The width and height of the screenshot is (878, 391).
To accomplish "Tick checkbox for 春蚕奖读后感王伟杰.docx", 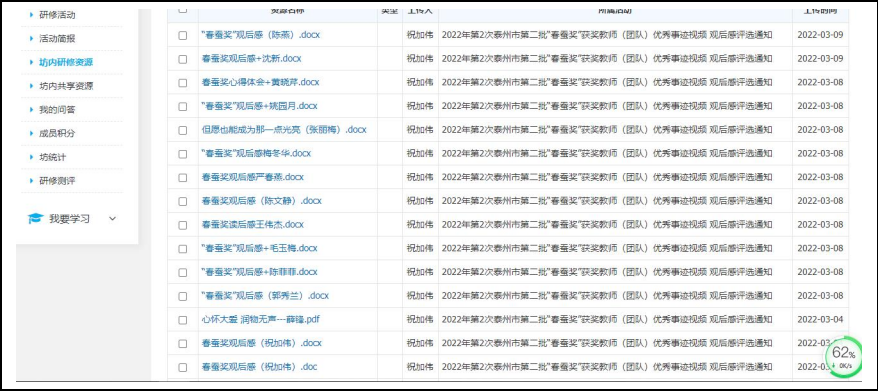I will [x=183, y=225].
